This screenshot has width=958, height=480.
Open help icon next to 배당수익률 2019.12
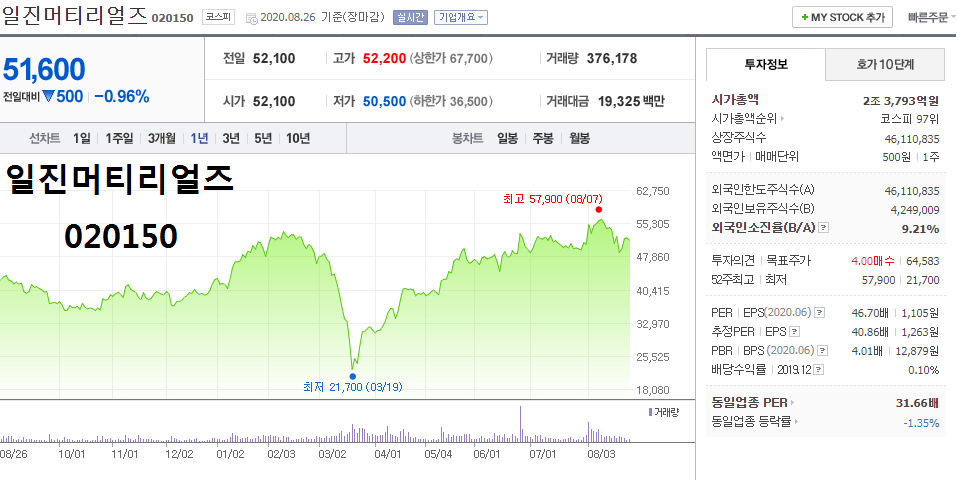tap(819, 370)
